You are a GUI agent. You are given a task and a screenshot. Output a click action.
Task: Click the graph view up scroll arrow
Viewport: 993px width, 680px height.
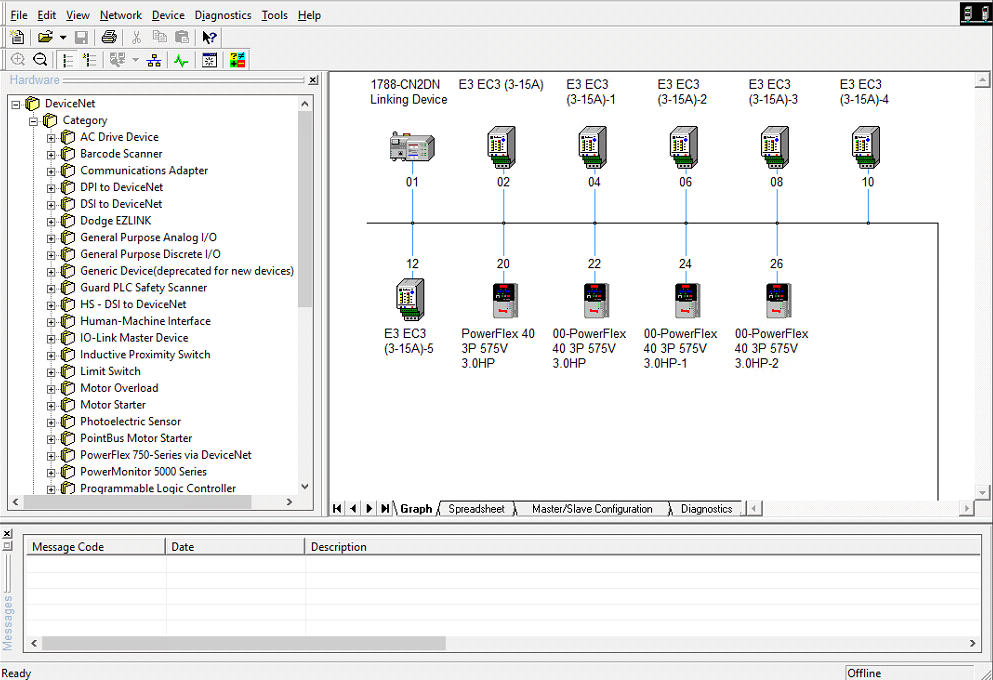coord(982,80)
